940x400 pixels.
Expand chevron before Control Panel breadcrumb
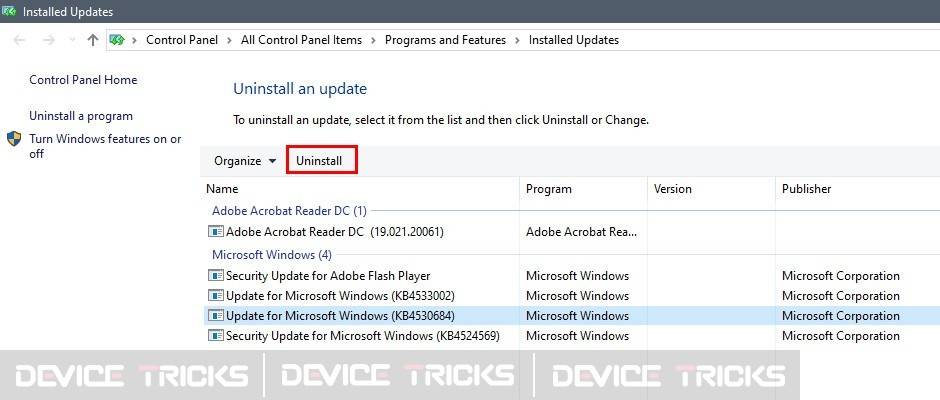[x=135, y=40]
